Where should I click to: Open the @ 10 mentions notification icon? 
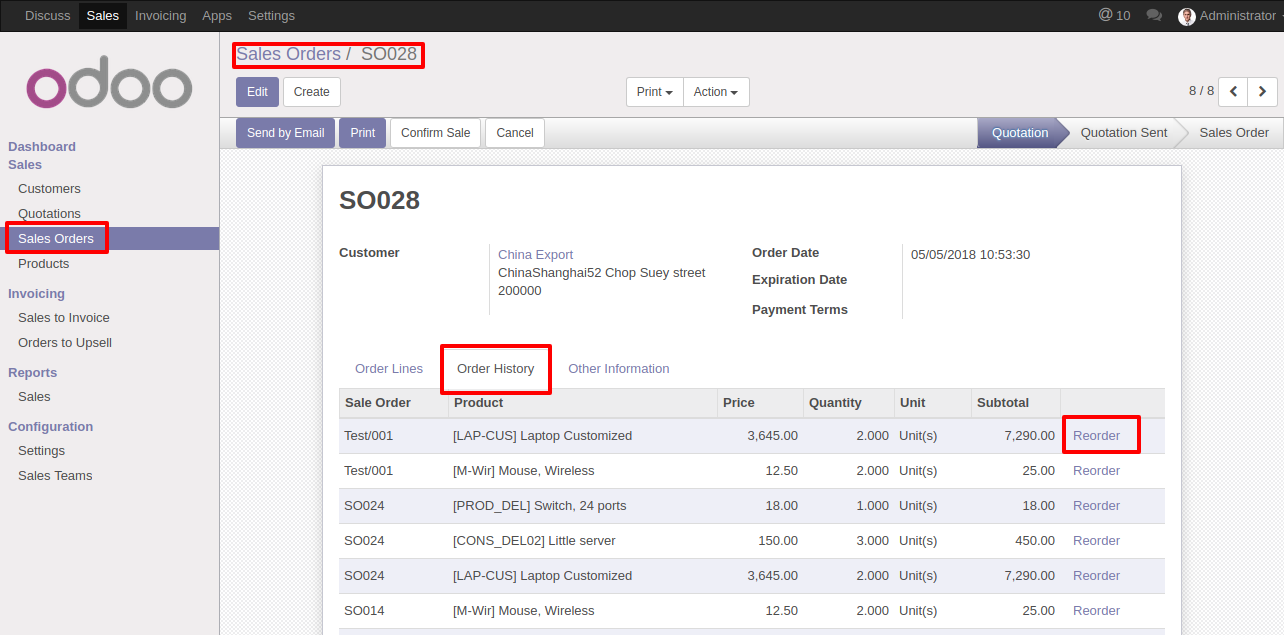[x=1114, y=15]
